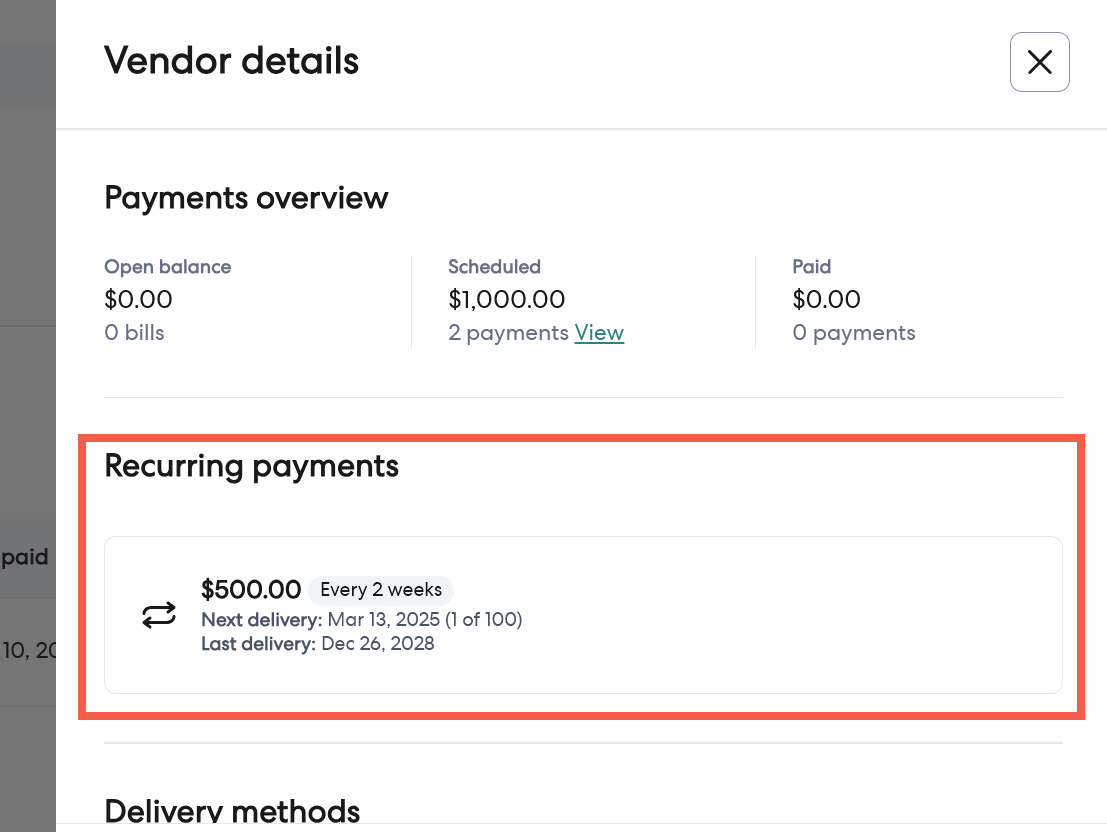
Task: Click the Open balance label
Action: click(x=167, y=267)
